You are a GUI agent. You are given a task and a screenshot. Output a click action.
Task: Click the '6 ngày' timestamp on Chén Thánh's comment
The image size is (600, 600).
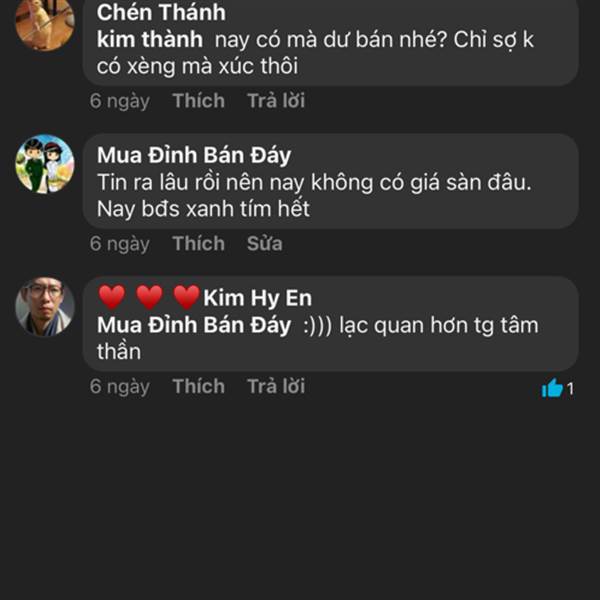click(x=119, y=101)
